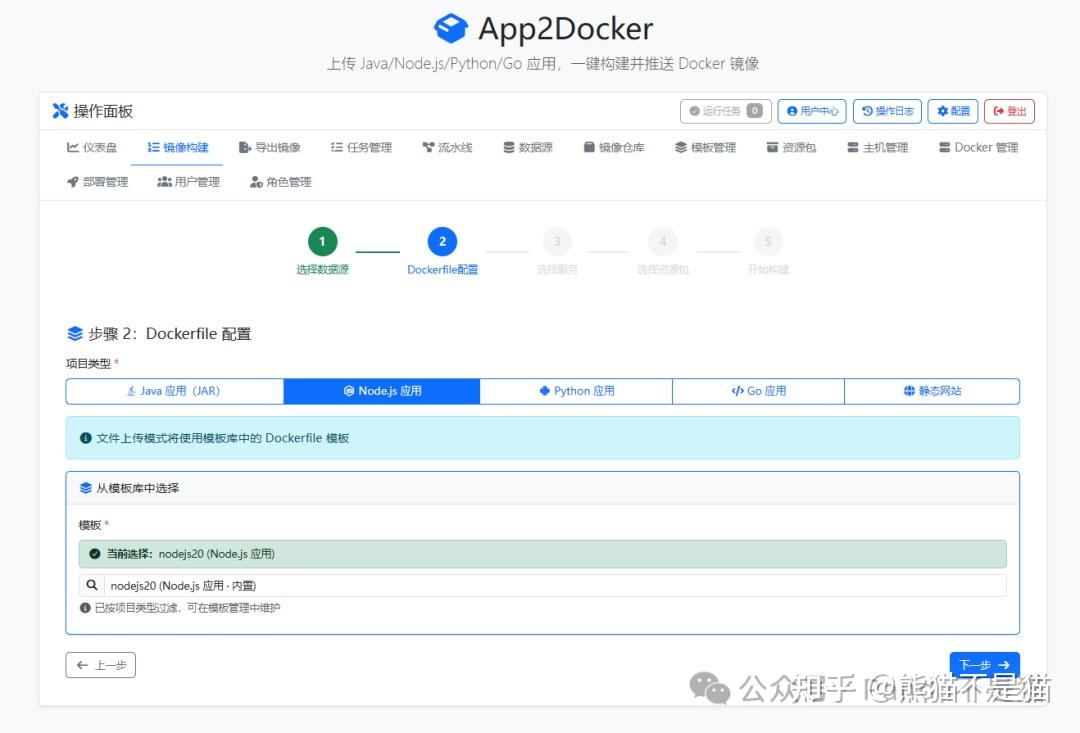The height and width of the screenshot is (733, 1080).
Task: Open 部署管理 deployment management
Action: coord(95,181)
